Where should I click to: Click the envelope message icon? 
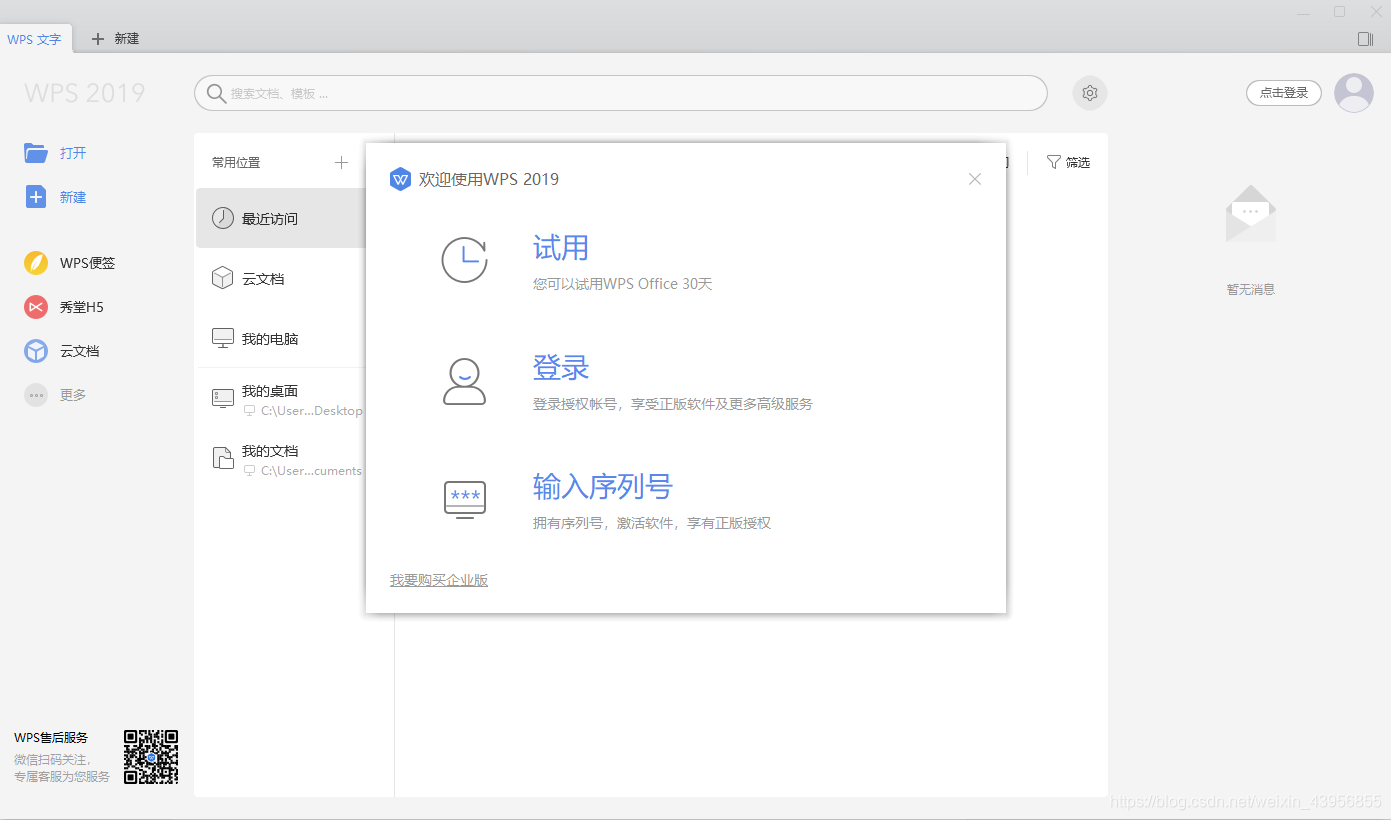click(x=1251, y=214)
